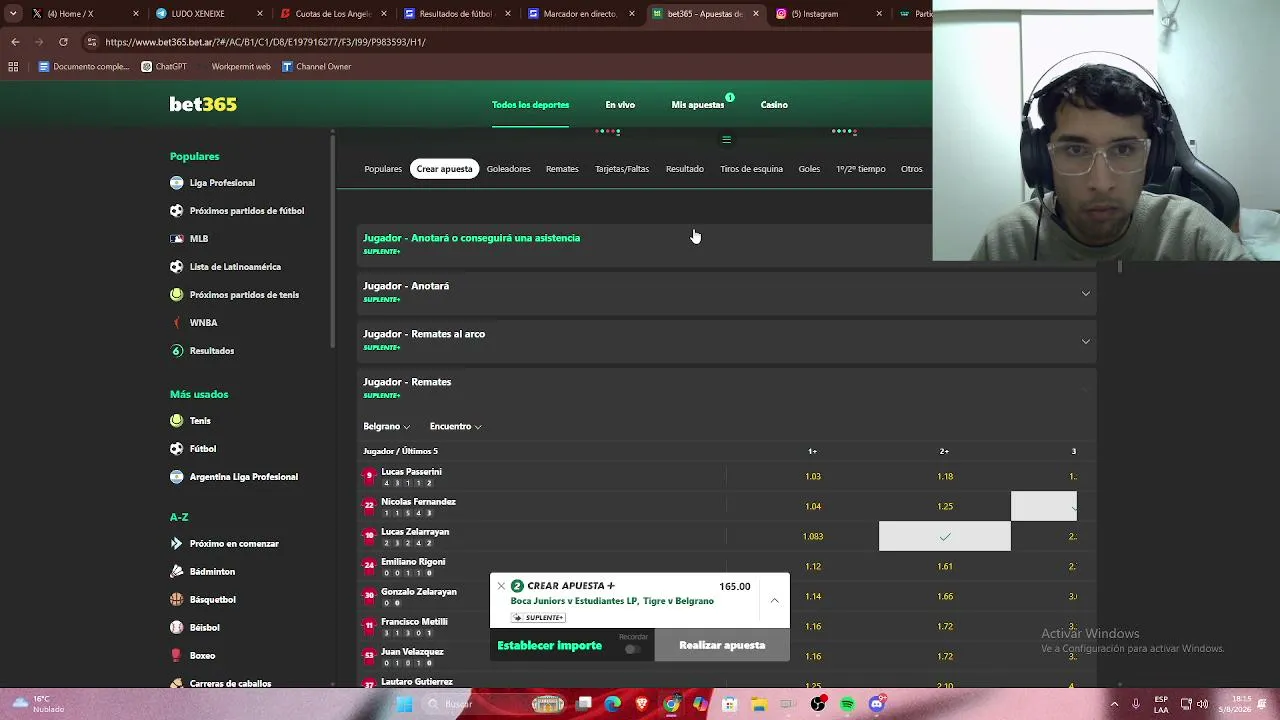Switch to the Populares tab

[383, 169]
